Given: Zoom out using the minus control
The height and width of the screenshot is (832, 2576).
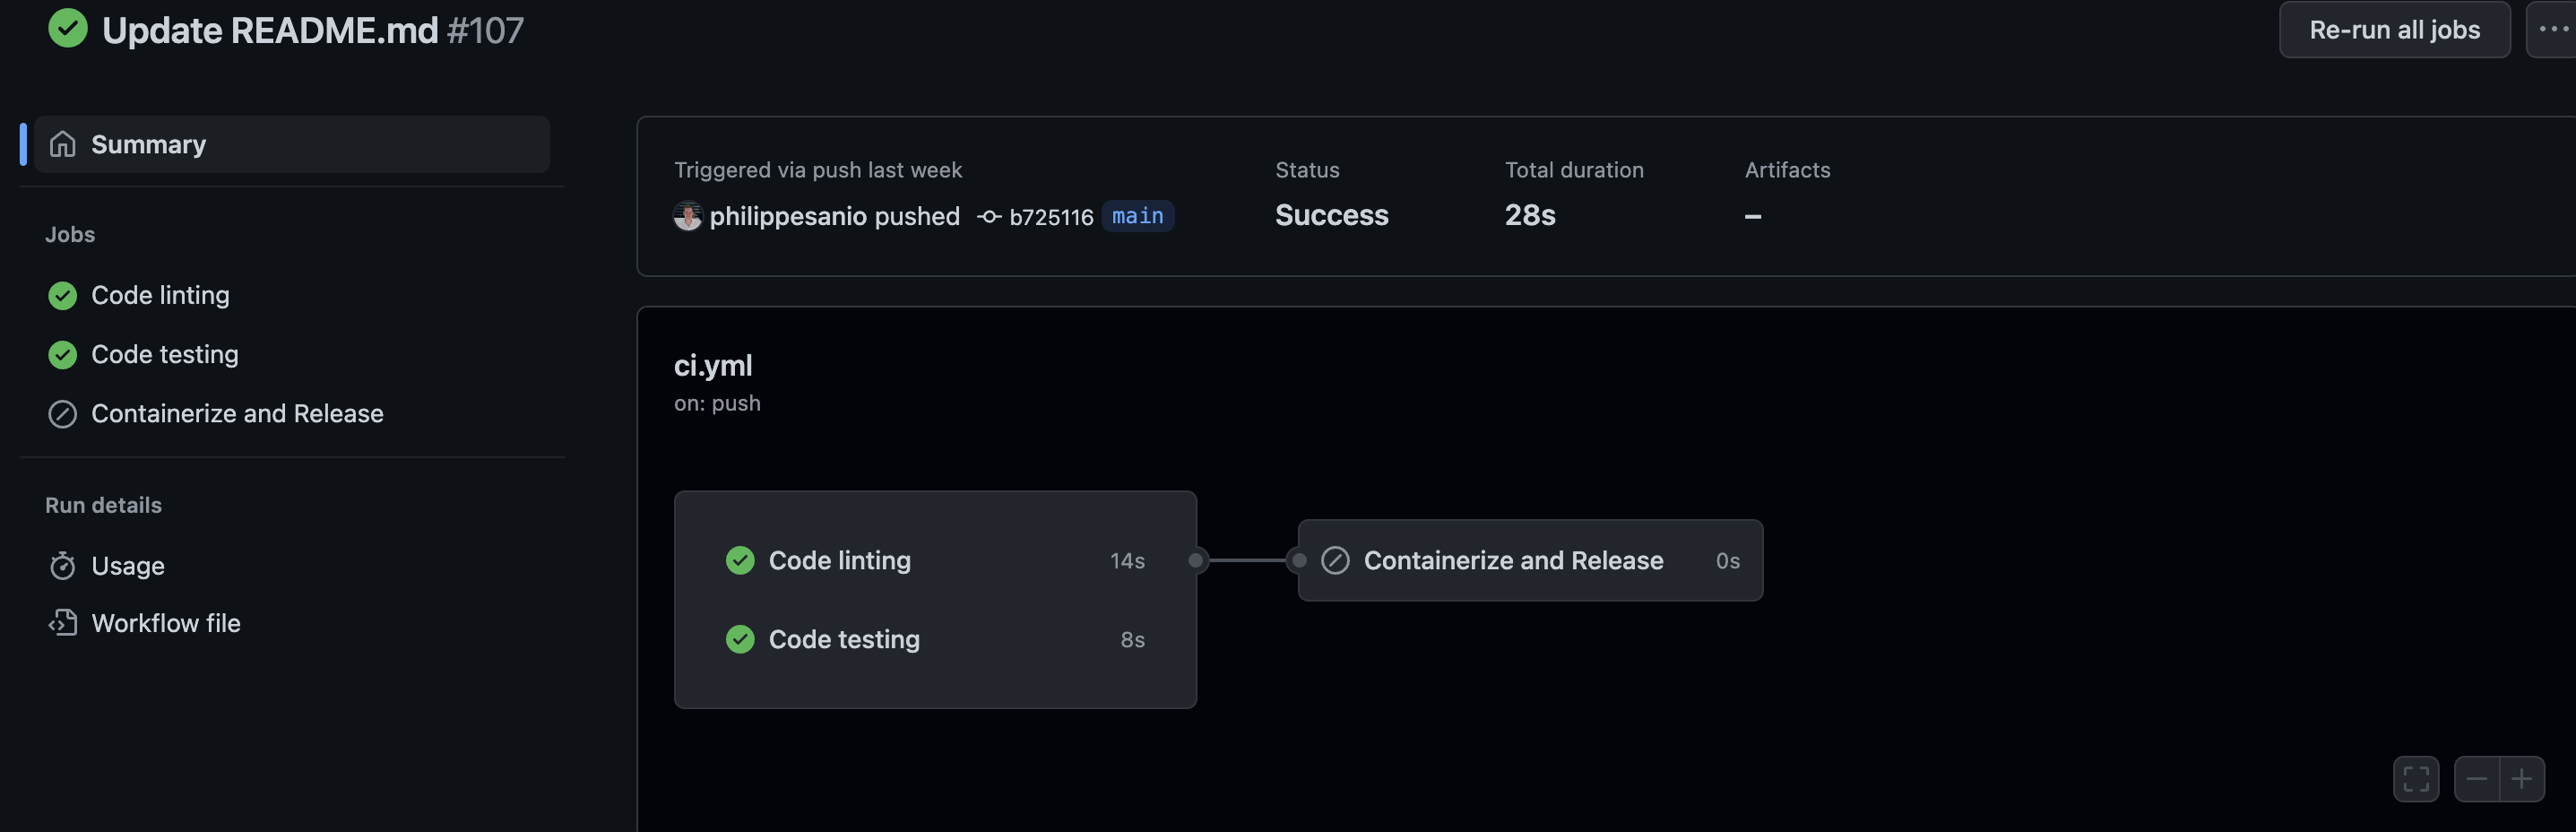Looking at the screenshot, I should (2476, 779).
